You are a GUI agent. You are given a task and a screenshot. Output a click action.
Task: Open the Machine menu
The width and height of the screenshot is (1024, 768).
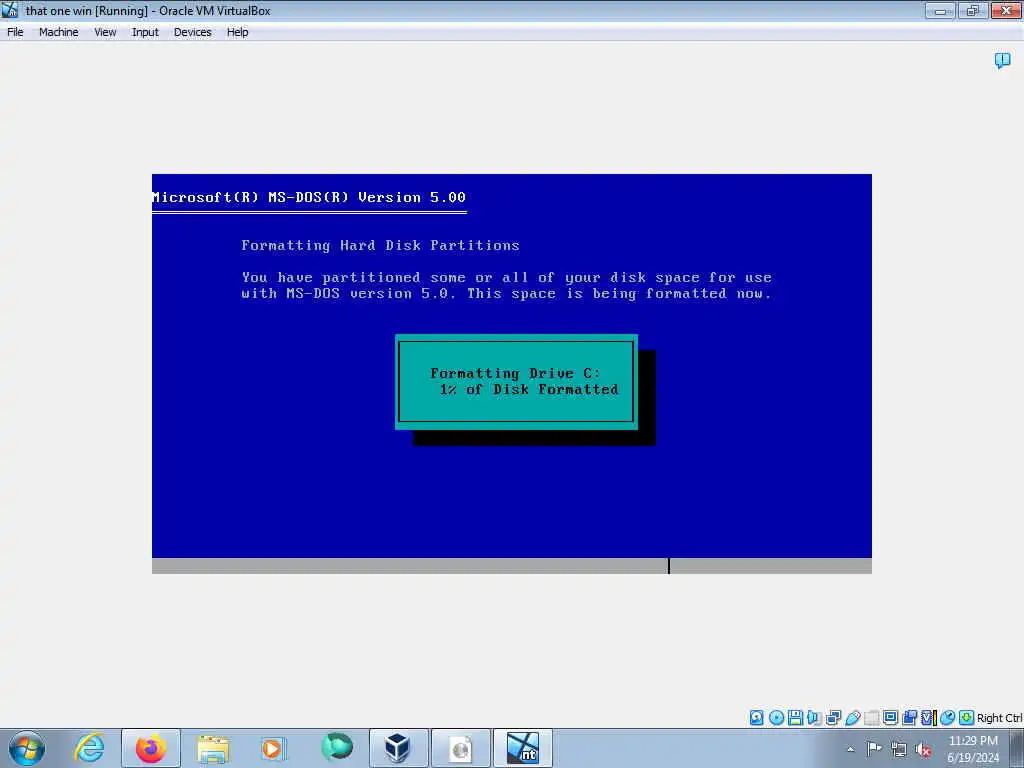[x=58, y=32]
